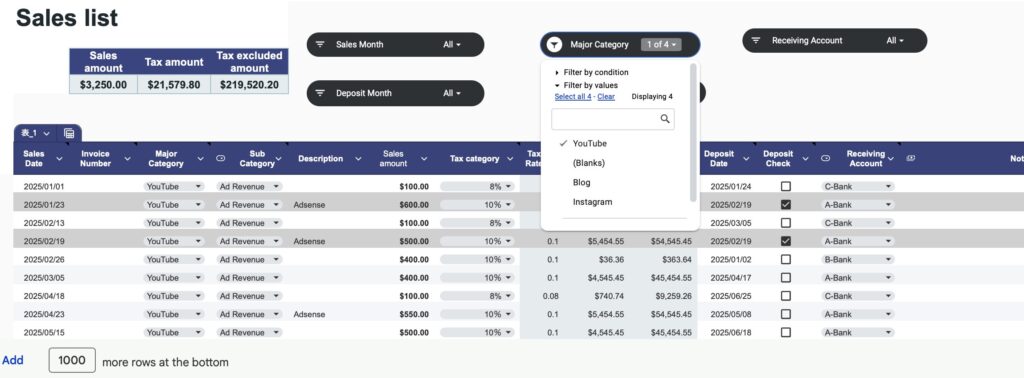Open the Major Category 1 of 4 dropdown
The width and height of the screenshot is (1024, 378).
[x=661, y=44]
